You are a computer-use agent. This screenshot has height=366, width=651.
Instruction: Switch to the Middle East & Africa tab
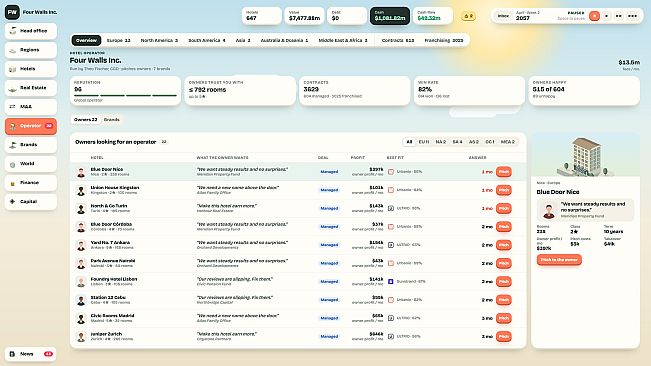coord(343,40)
